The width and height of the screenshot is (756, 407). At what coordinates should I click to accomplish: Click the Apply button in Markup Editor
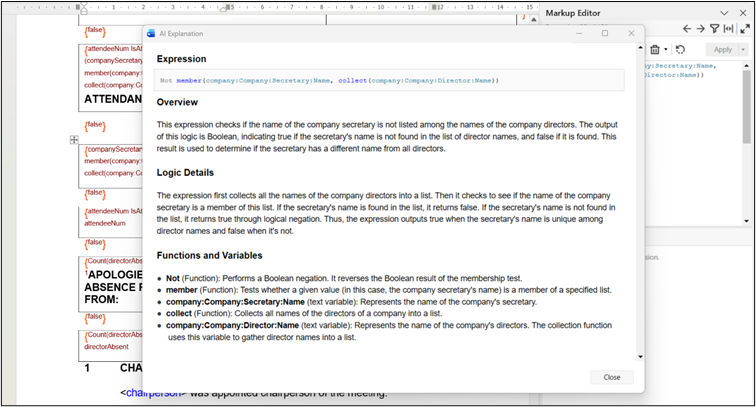(x=722, y=49)
